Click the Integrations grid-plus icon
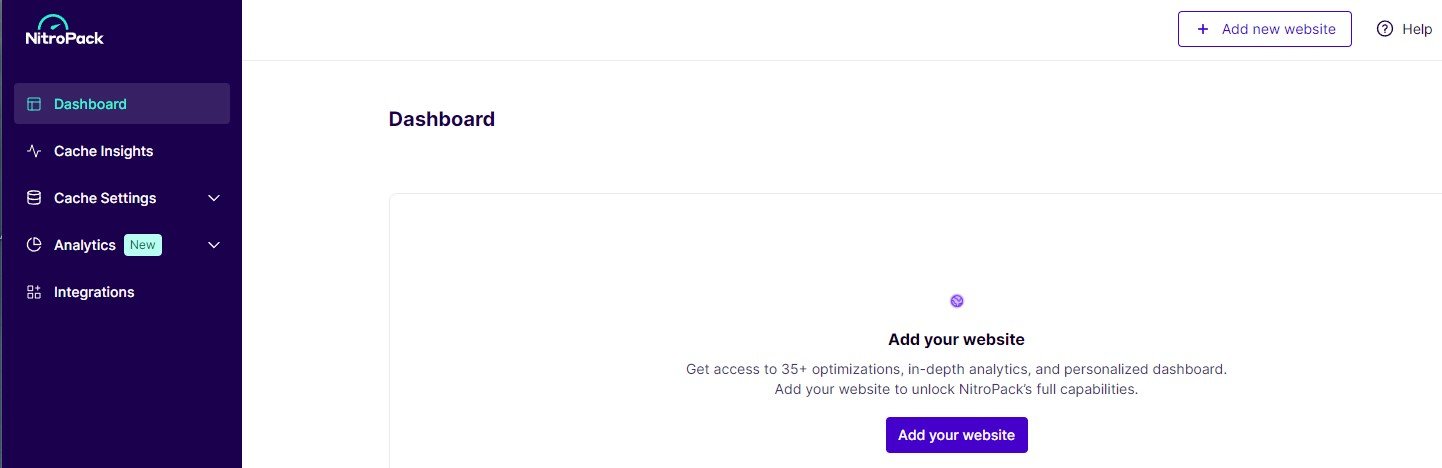Image resolution: width=1442 pixels, height=468 pixels. [34, 292]
